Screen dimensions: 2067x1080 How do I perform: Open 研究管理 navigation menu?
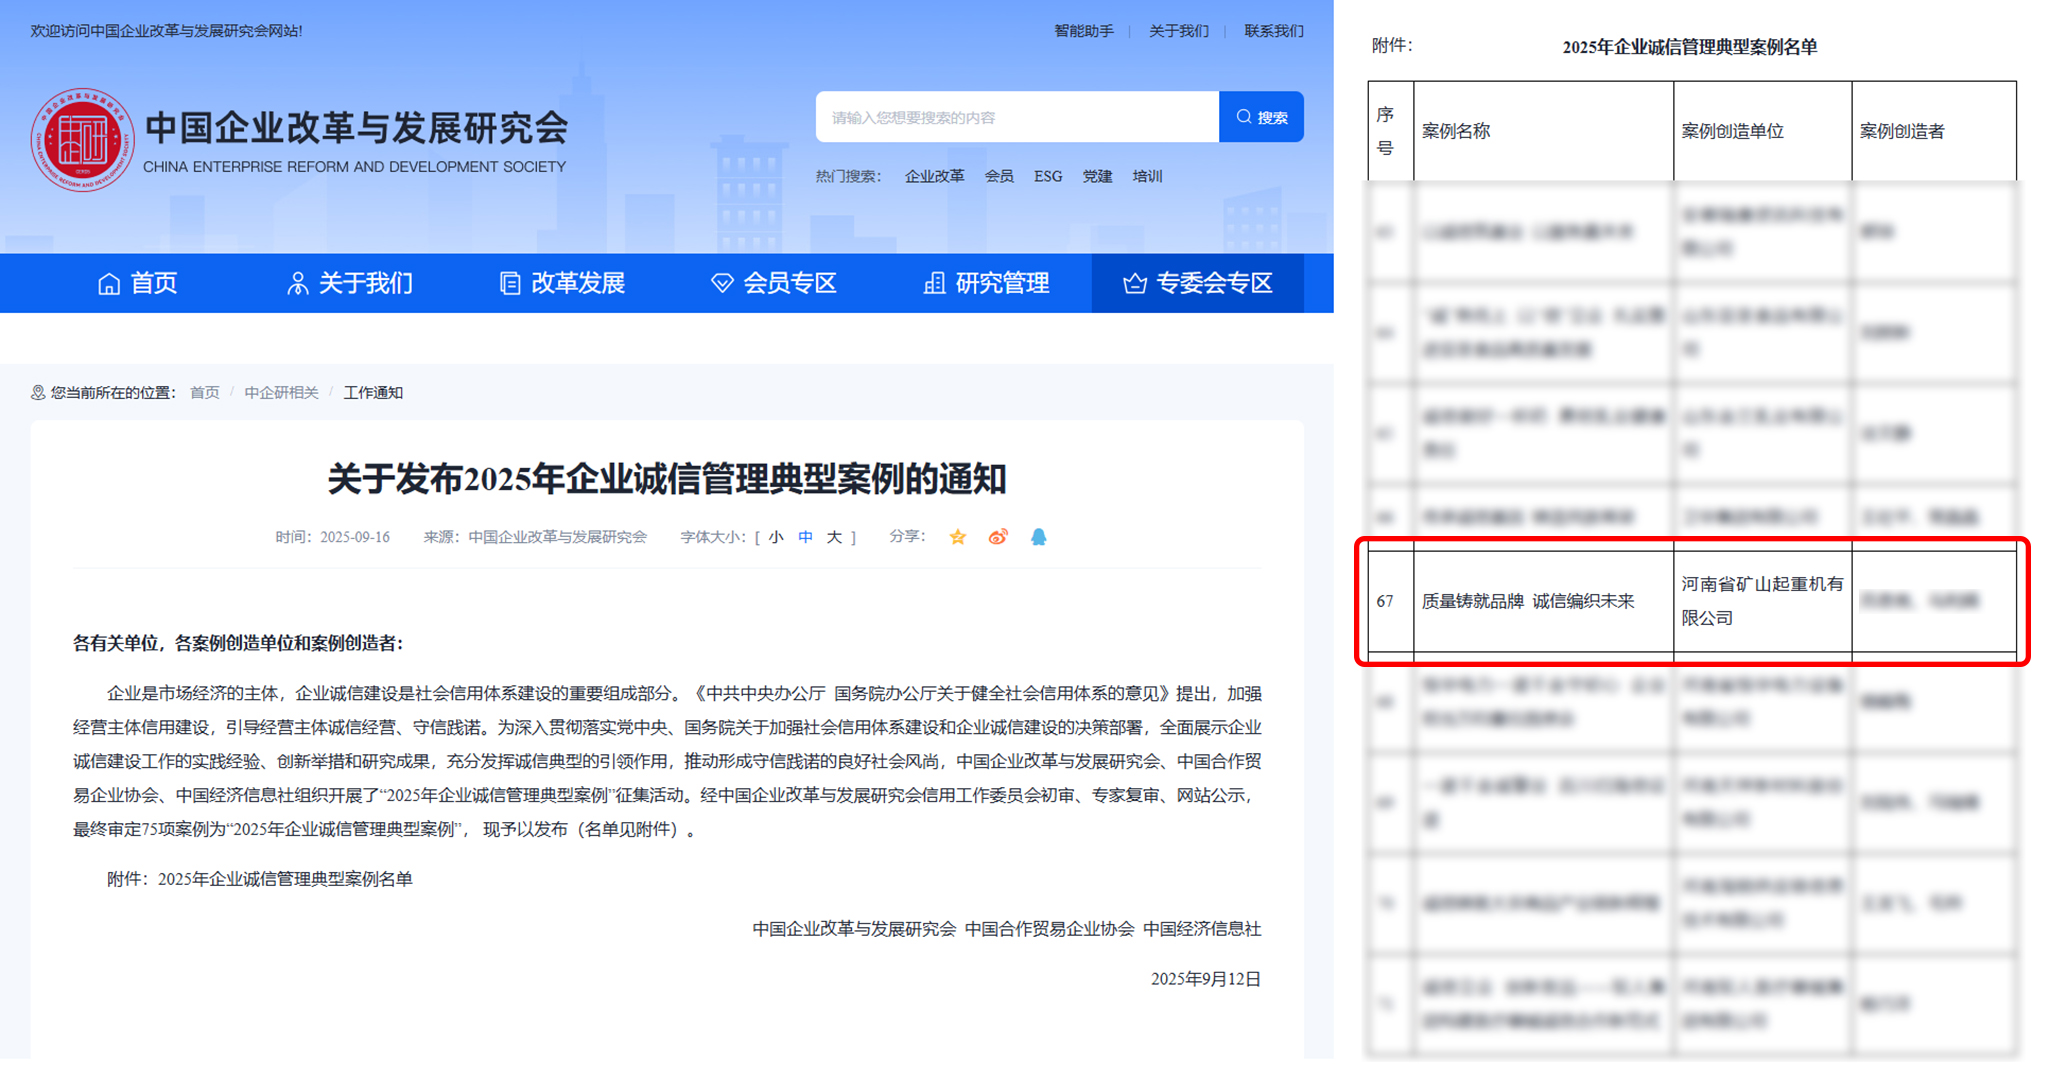(x=986, y=283)
